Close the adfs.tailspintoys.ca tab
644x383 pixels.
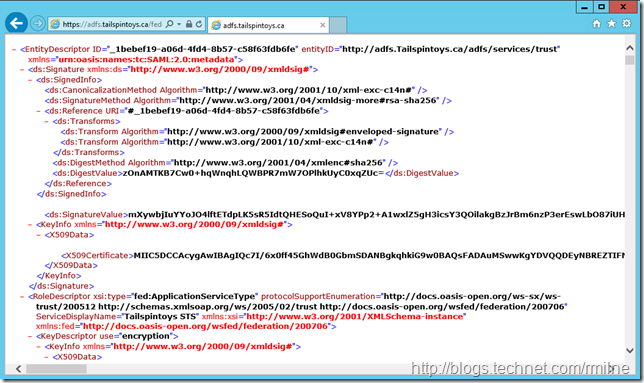pyautogui.click(x=322, y=25)
